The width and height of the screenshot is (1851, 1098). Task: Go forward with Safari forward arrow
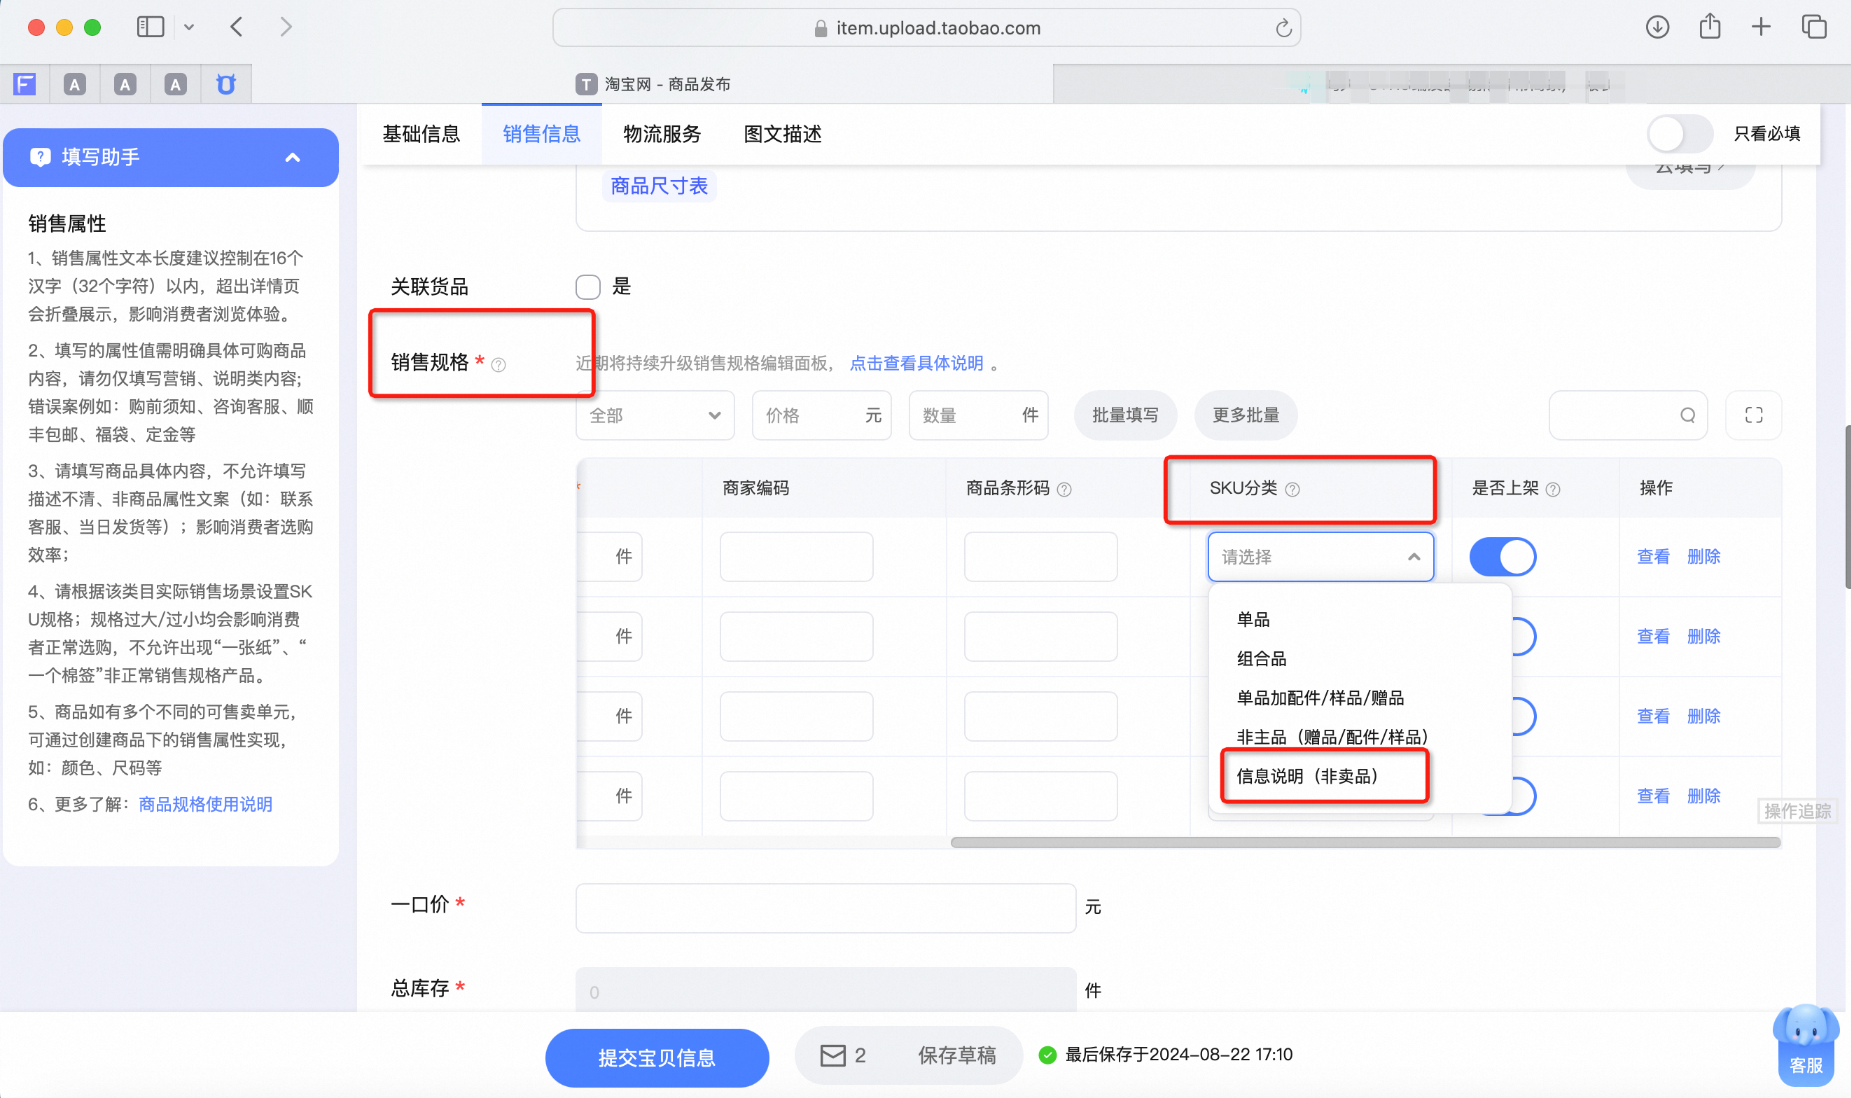click(x=286, y=27)
